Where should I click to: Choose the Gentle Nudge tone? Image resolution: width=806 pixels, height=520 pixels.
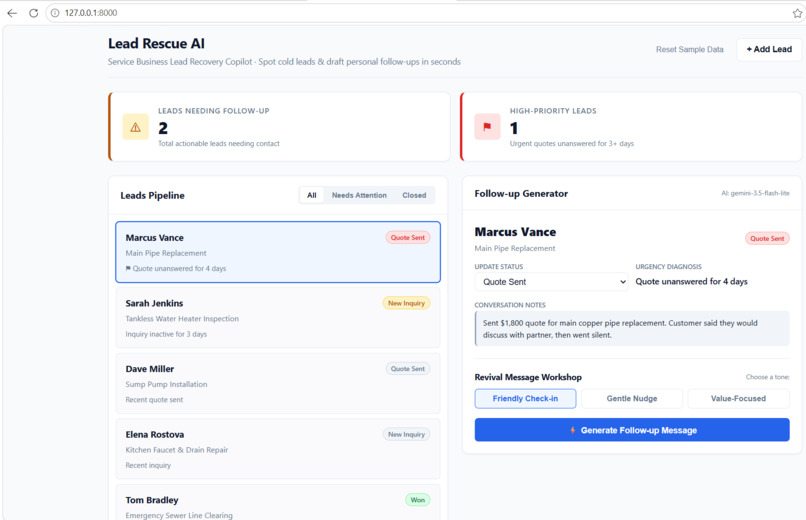point(632,398)
